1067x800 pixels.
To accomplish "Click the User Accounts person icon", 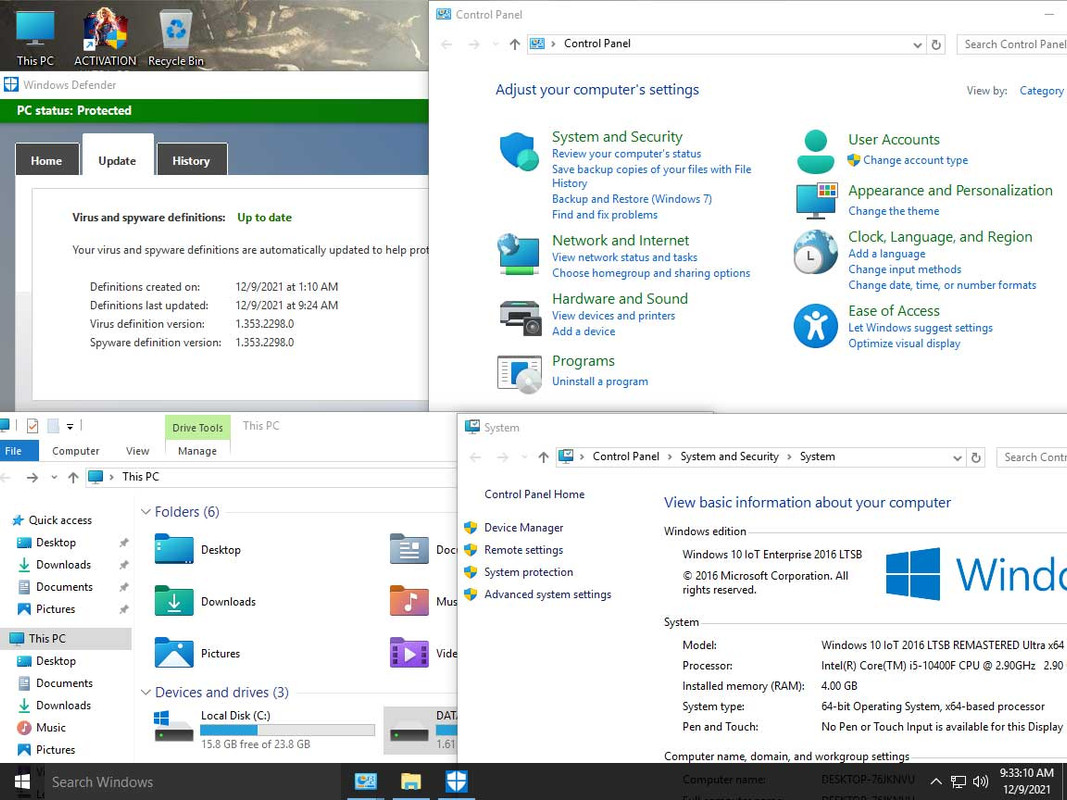I will point(815,152).
